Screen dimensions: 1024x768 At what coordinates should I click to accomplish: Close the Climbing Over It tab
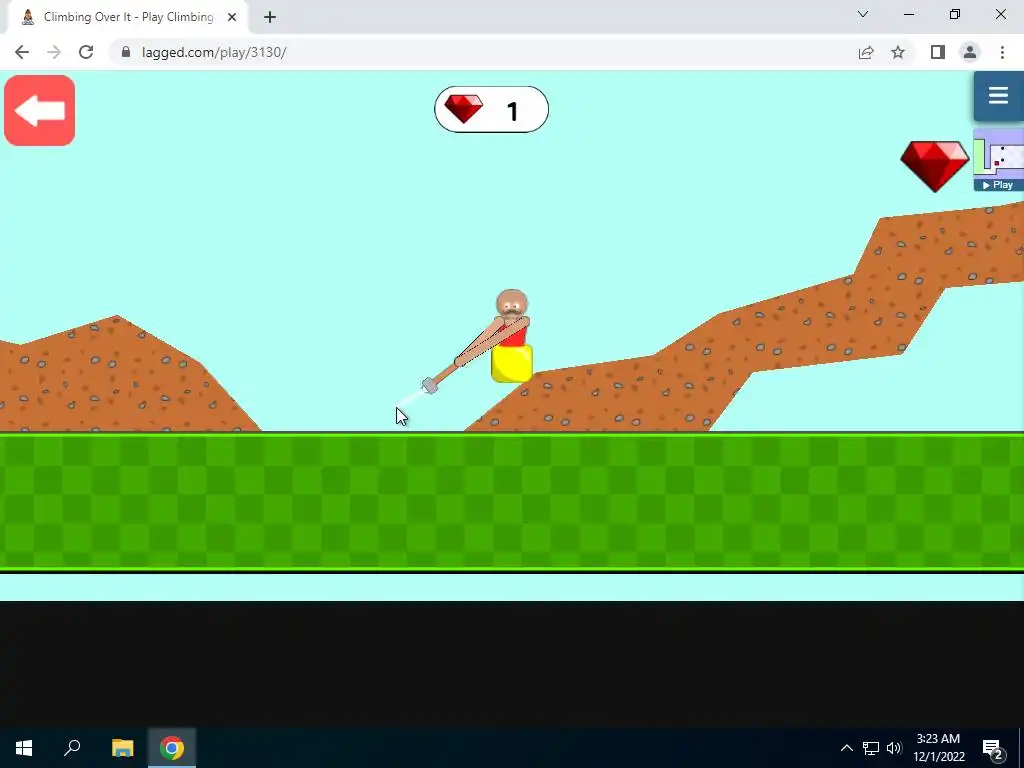[x=232, y=17]
